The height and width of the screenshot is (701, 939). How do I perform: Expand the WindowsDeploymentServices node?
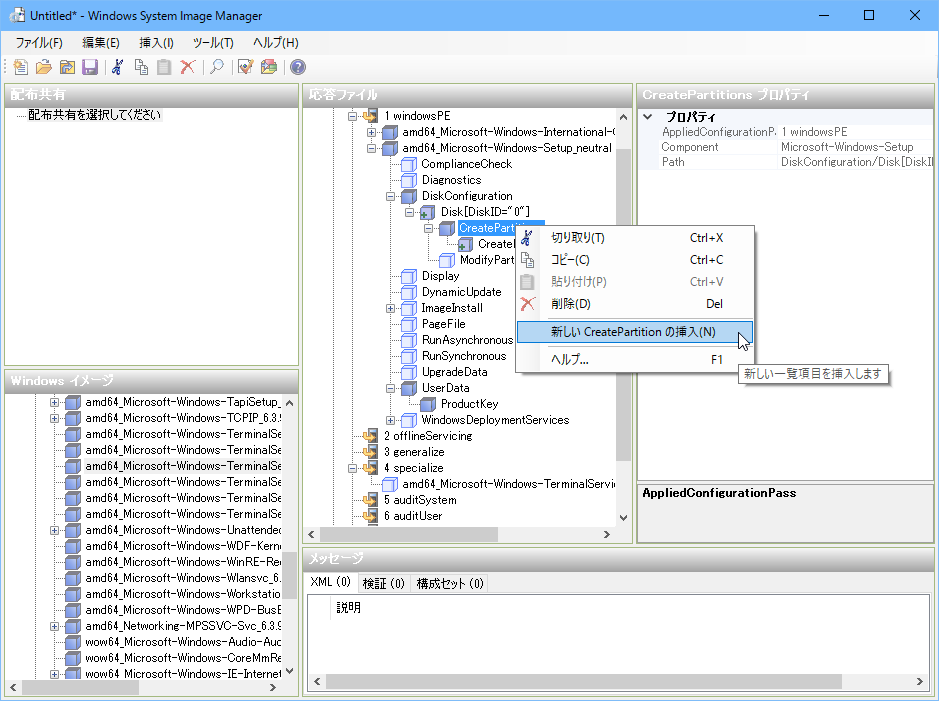pos(390,420)
